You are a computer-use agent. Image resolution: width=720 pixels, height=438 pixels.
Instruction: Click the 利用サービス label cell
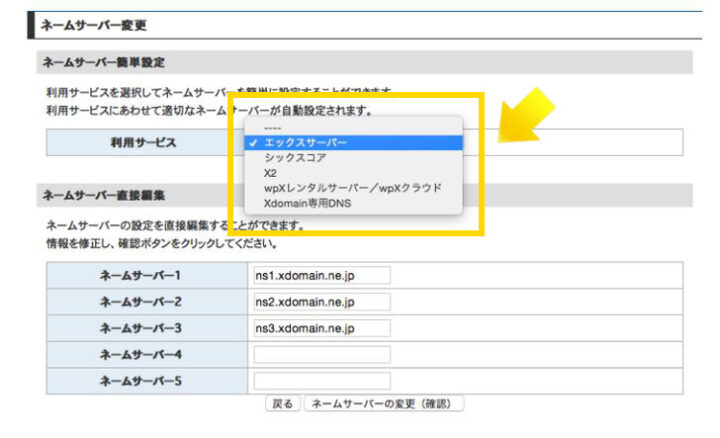pyautogui.click(x=143, y=143)
